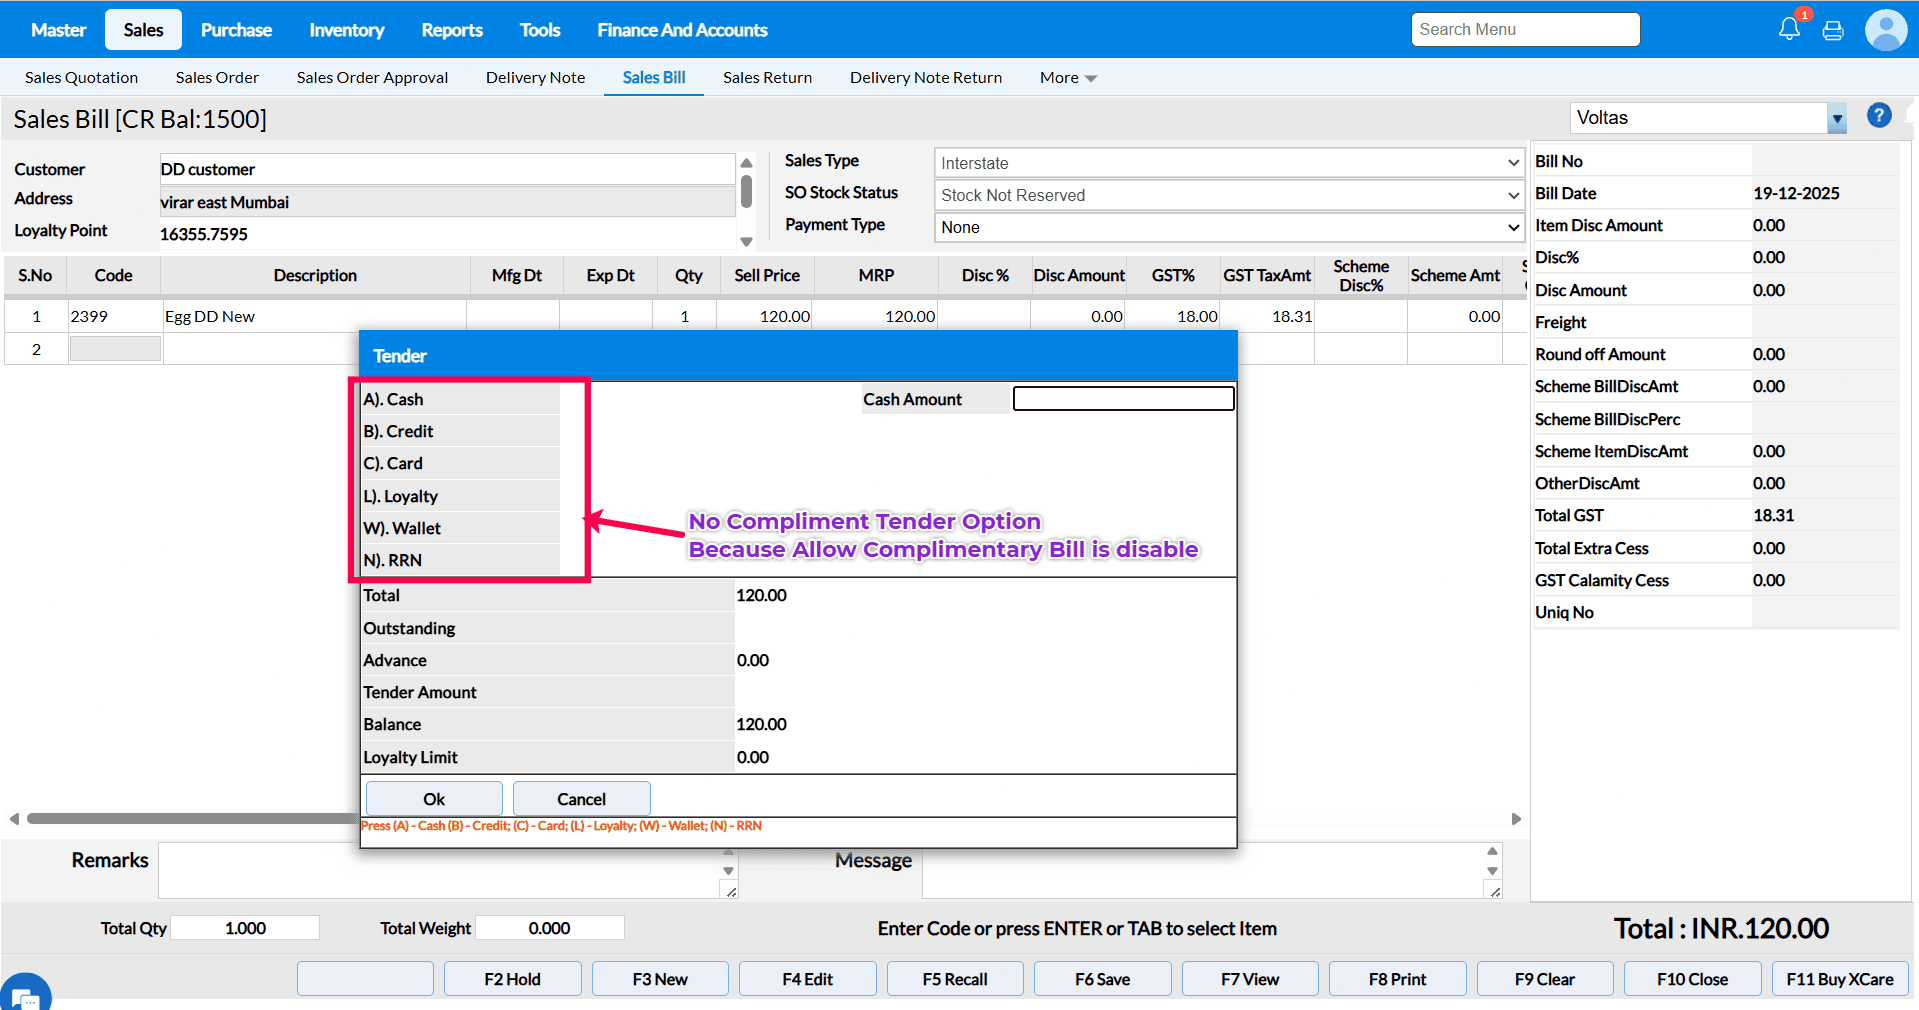
Task: Open the notifications bell icon
Action: [1789, 29]
